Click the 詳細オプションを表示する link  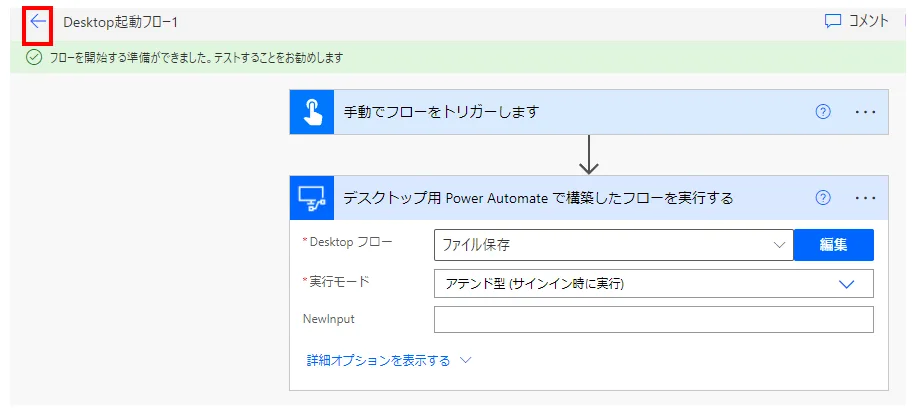[x=378, y=360]
